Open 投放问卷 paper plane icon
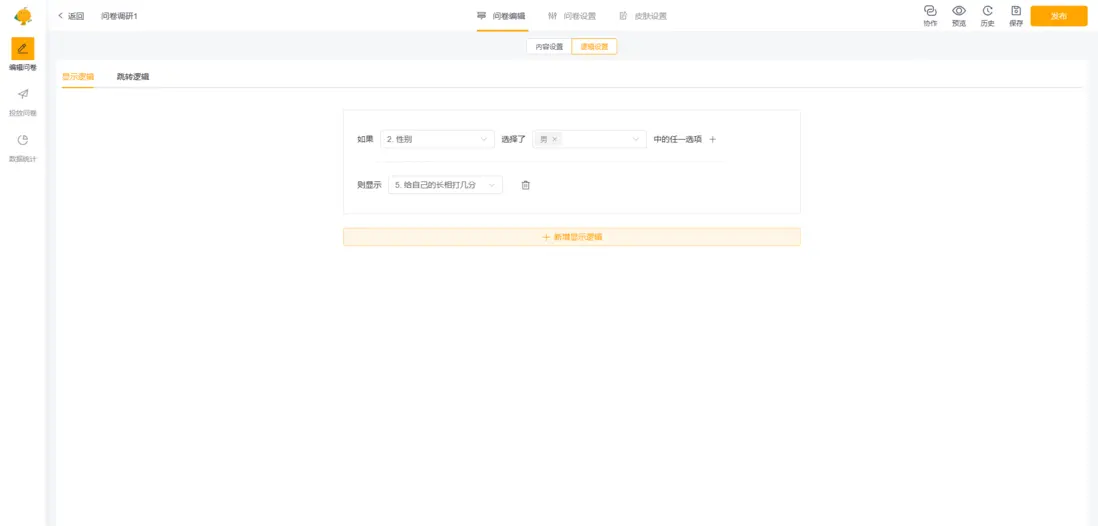The height and width of the screenshot is (526, 1098). [22, 94]
